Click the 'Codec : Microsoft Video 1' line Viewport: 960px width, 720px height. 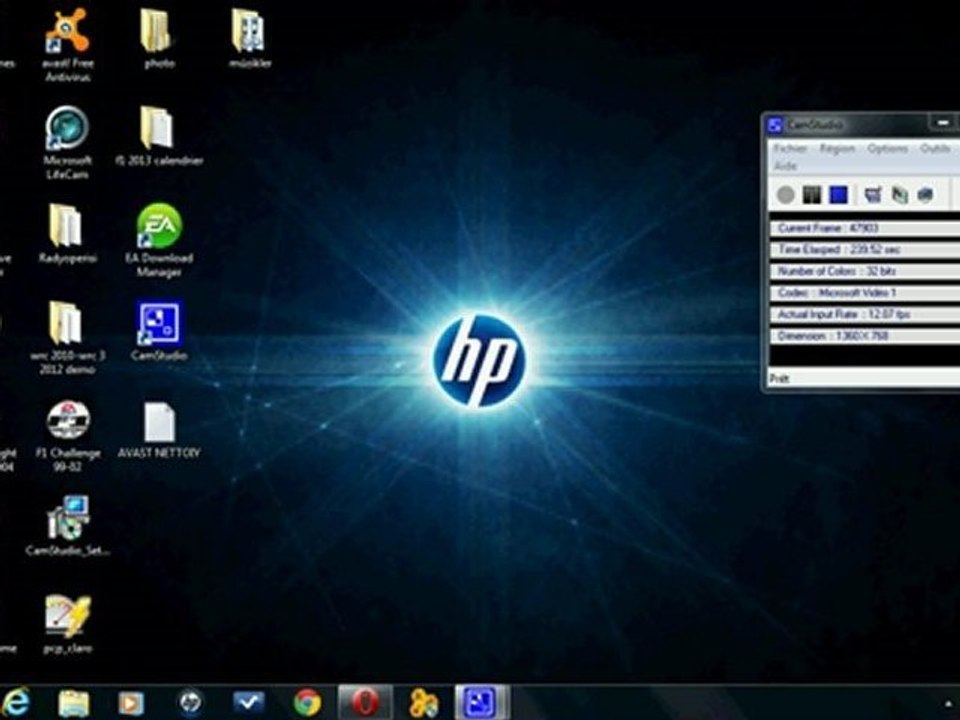864,293
